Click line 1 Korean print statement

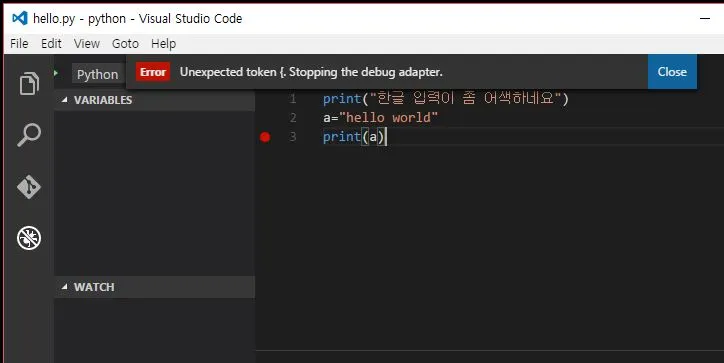[x=446, y=98]
